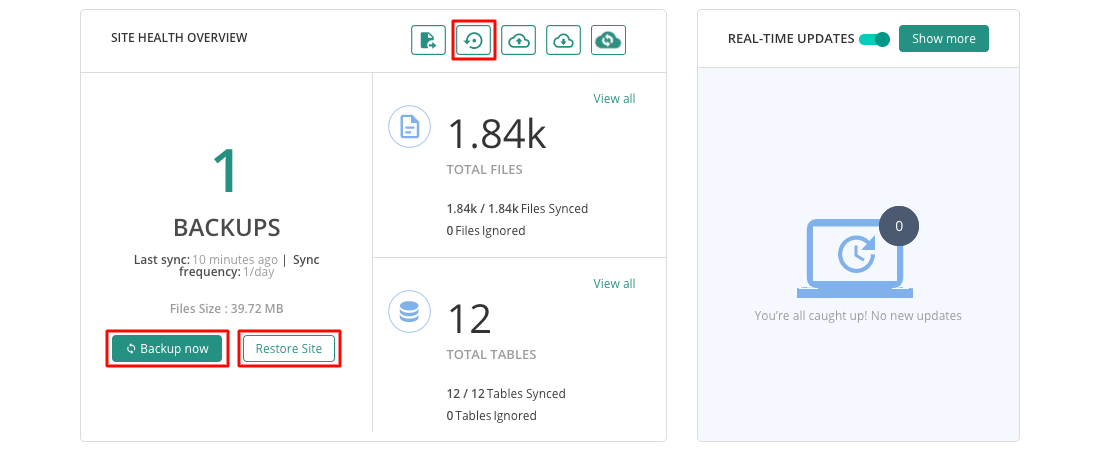This screenshot has height=457, width=1100.
Task: Click the 12 total tables figure
Action: pos(469,319)
